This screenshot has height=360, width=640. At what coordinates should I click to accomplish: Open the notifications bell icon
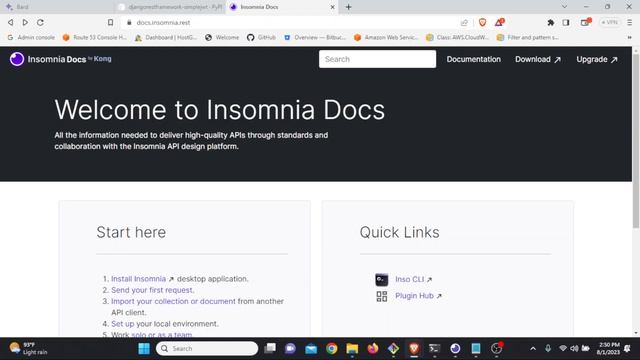pos(627,349)
